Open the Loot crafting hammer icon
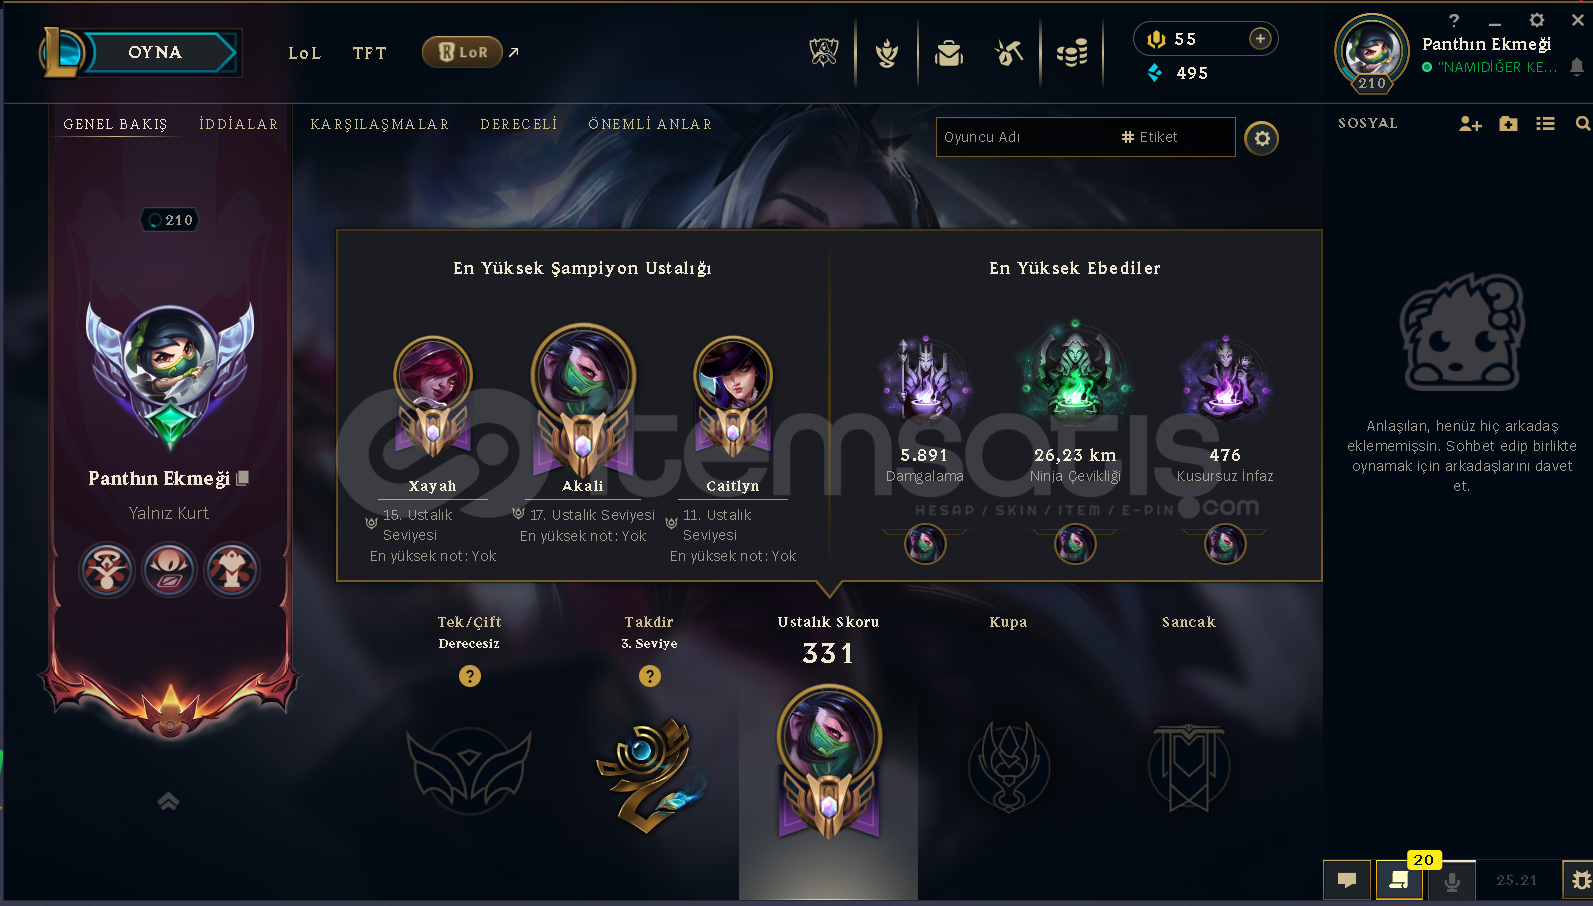 tap(1009, 53)
